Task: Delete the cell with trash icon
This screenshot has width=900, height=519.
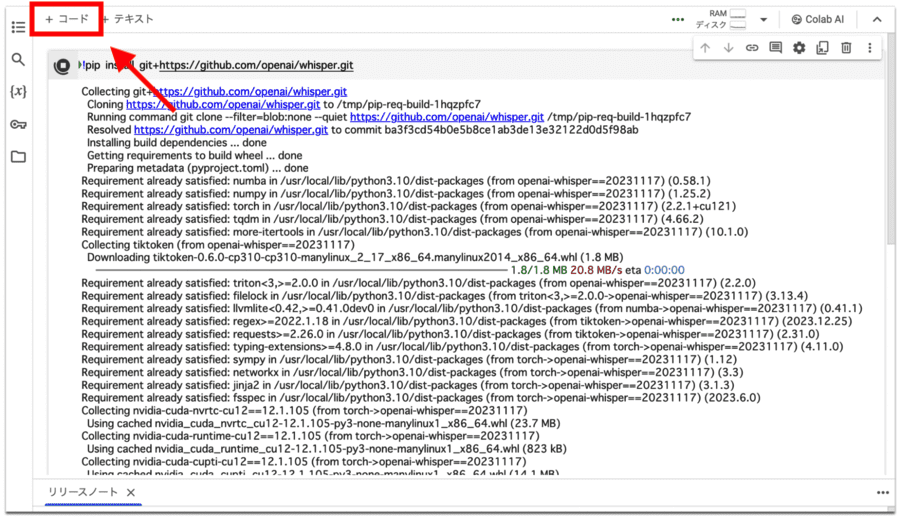Action: [x=846, y=48]
